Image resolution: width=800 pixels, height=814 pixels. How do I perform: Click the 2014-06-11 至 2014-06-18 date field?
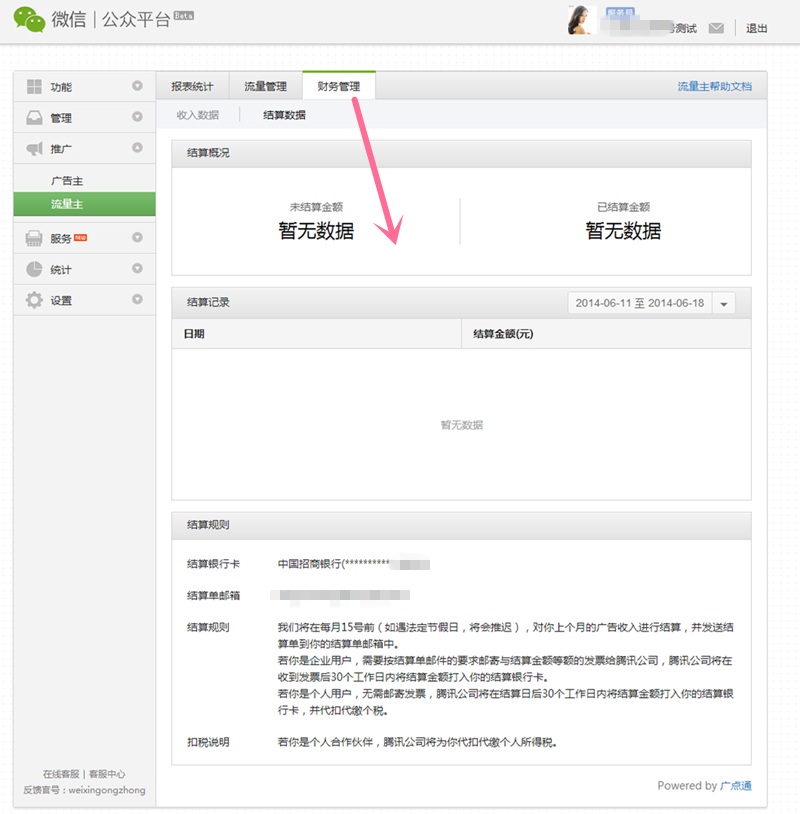point(639,303)
